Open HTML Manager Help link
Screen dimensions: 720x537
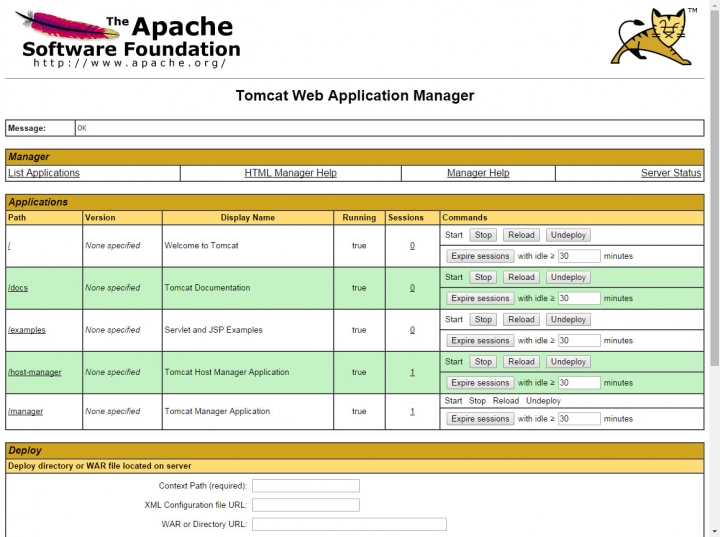[x=290, y=173]
